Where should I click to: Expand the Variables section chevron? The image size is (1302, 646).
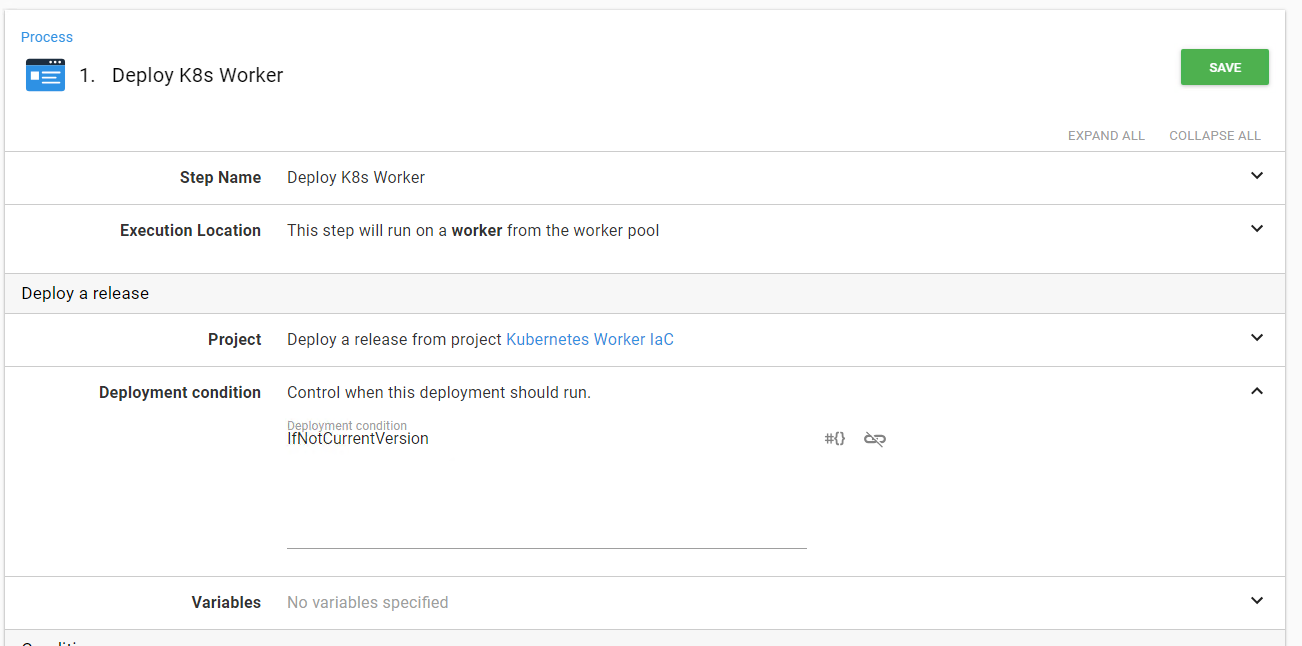(x=1257, y=601)
